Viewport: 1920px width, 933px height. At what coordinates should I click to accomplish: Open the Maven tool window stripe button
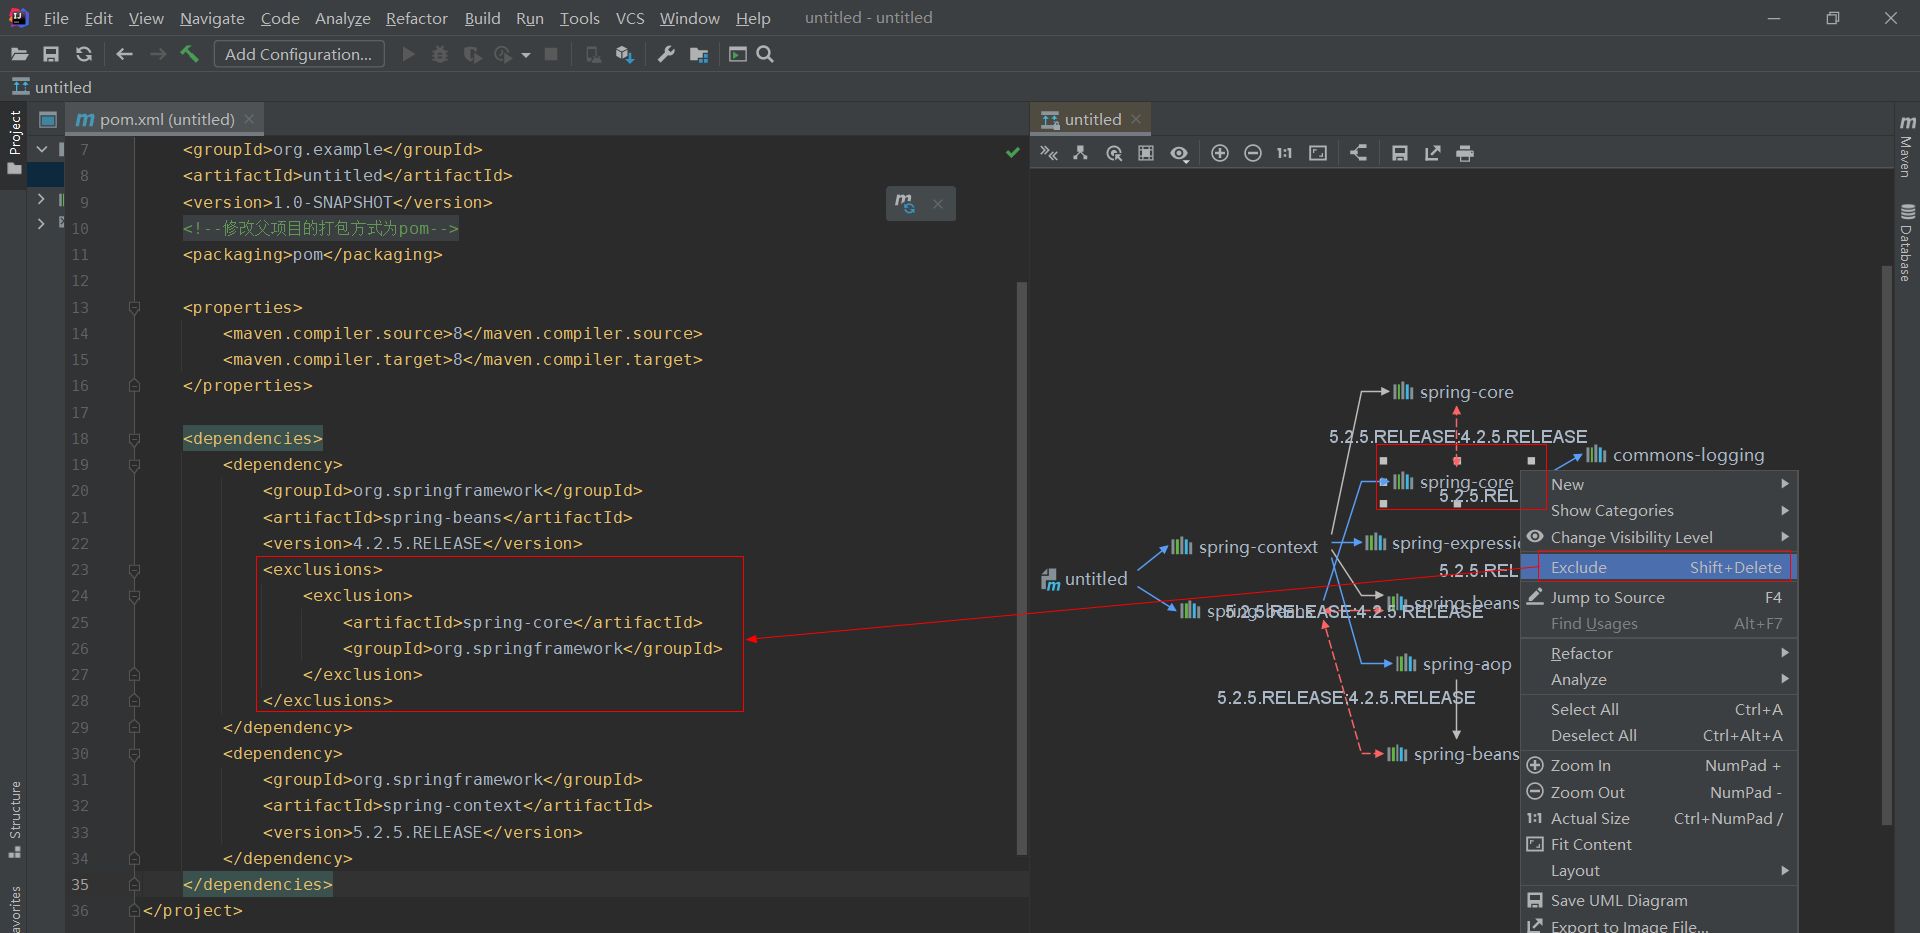pos(1907,146)
